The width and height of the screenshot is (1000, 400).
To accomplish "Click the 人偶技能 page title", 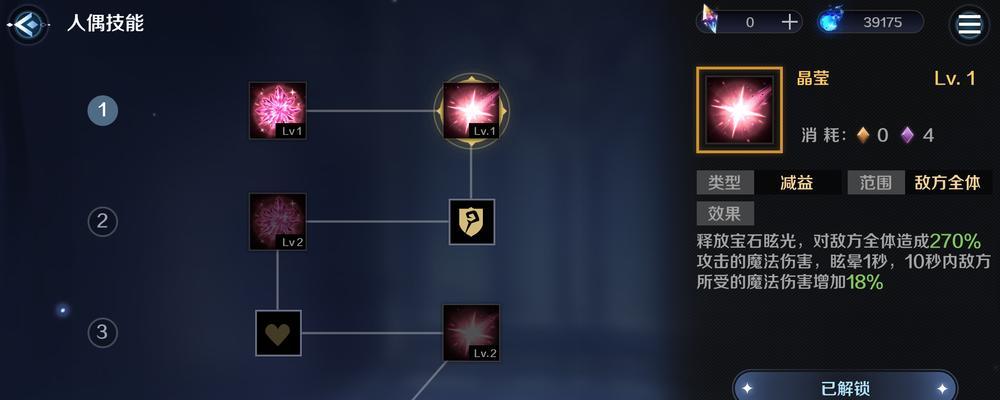I will pos(105,23).
